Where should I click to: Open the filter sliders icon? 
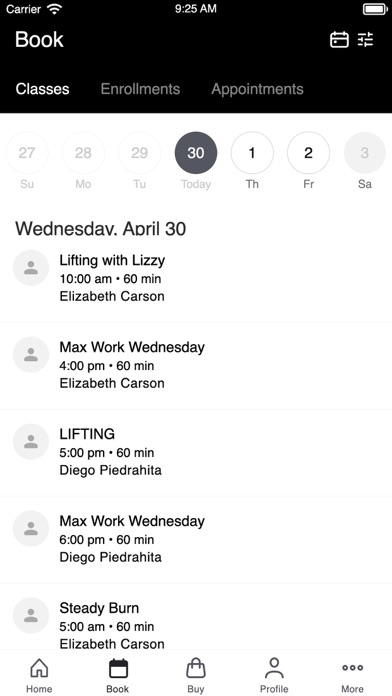(x=366, y=40)
